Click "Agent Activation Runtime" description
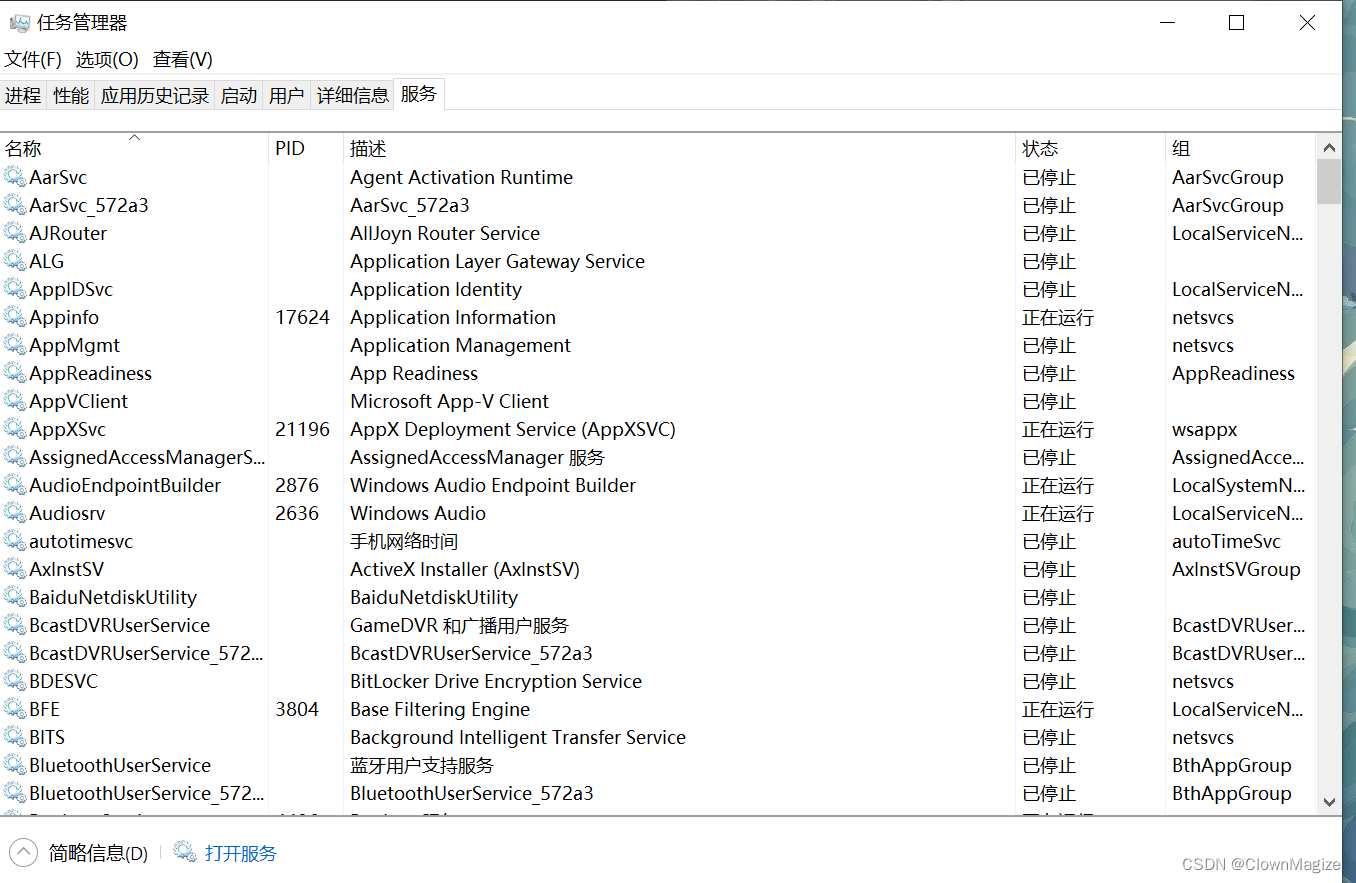 tap(462, 177)
